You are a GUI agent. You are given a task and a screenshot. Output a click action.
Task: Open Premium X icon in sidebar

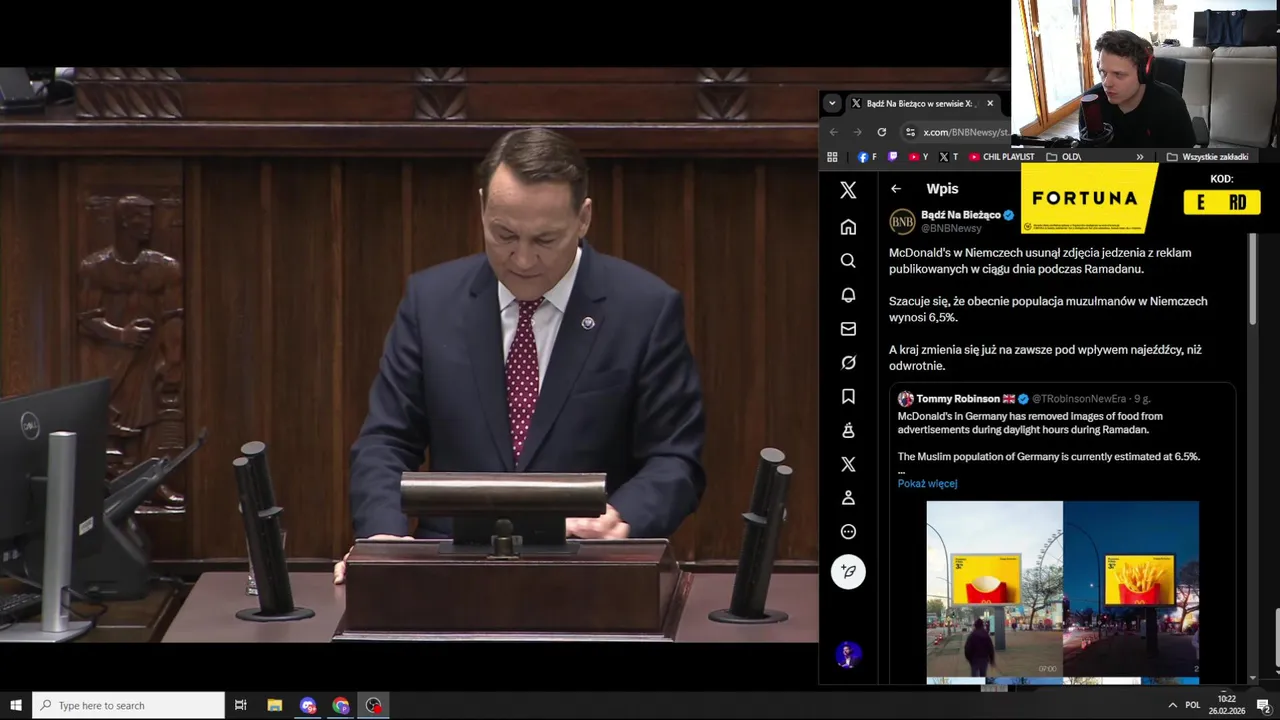pos(848,464)
